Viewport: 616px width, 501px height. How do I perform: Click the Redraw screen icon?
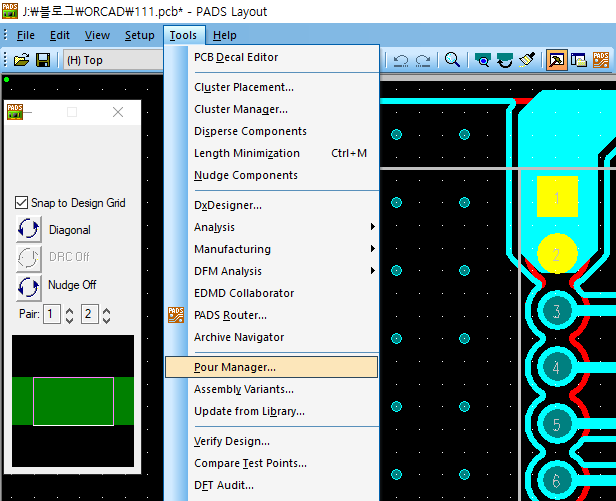pyautogui.click(x=504, y=60)
